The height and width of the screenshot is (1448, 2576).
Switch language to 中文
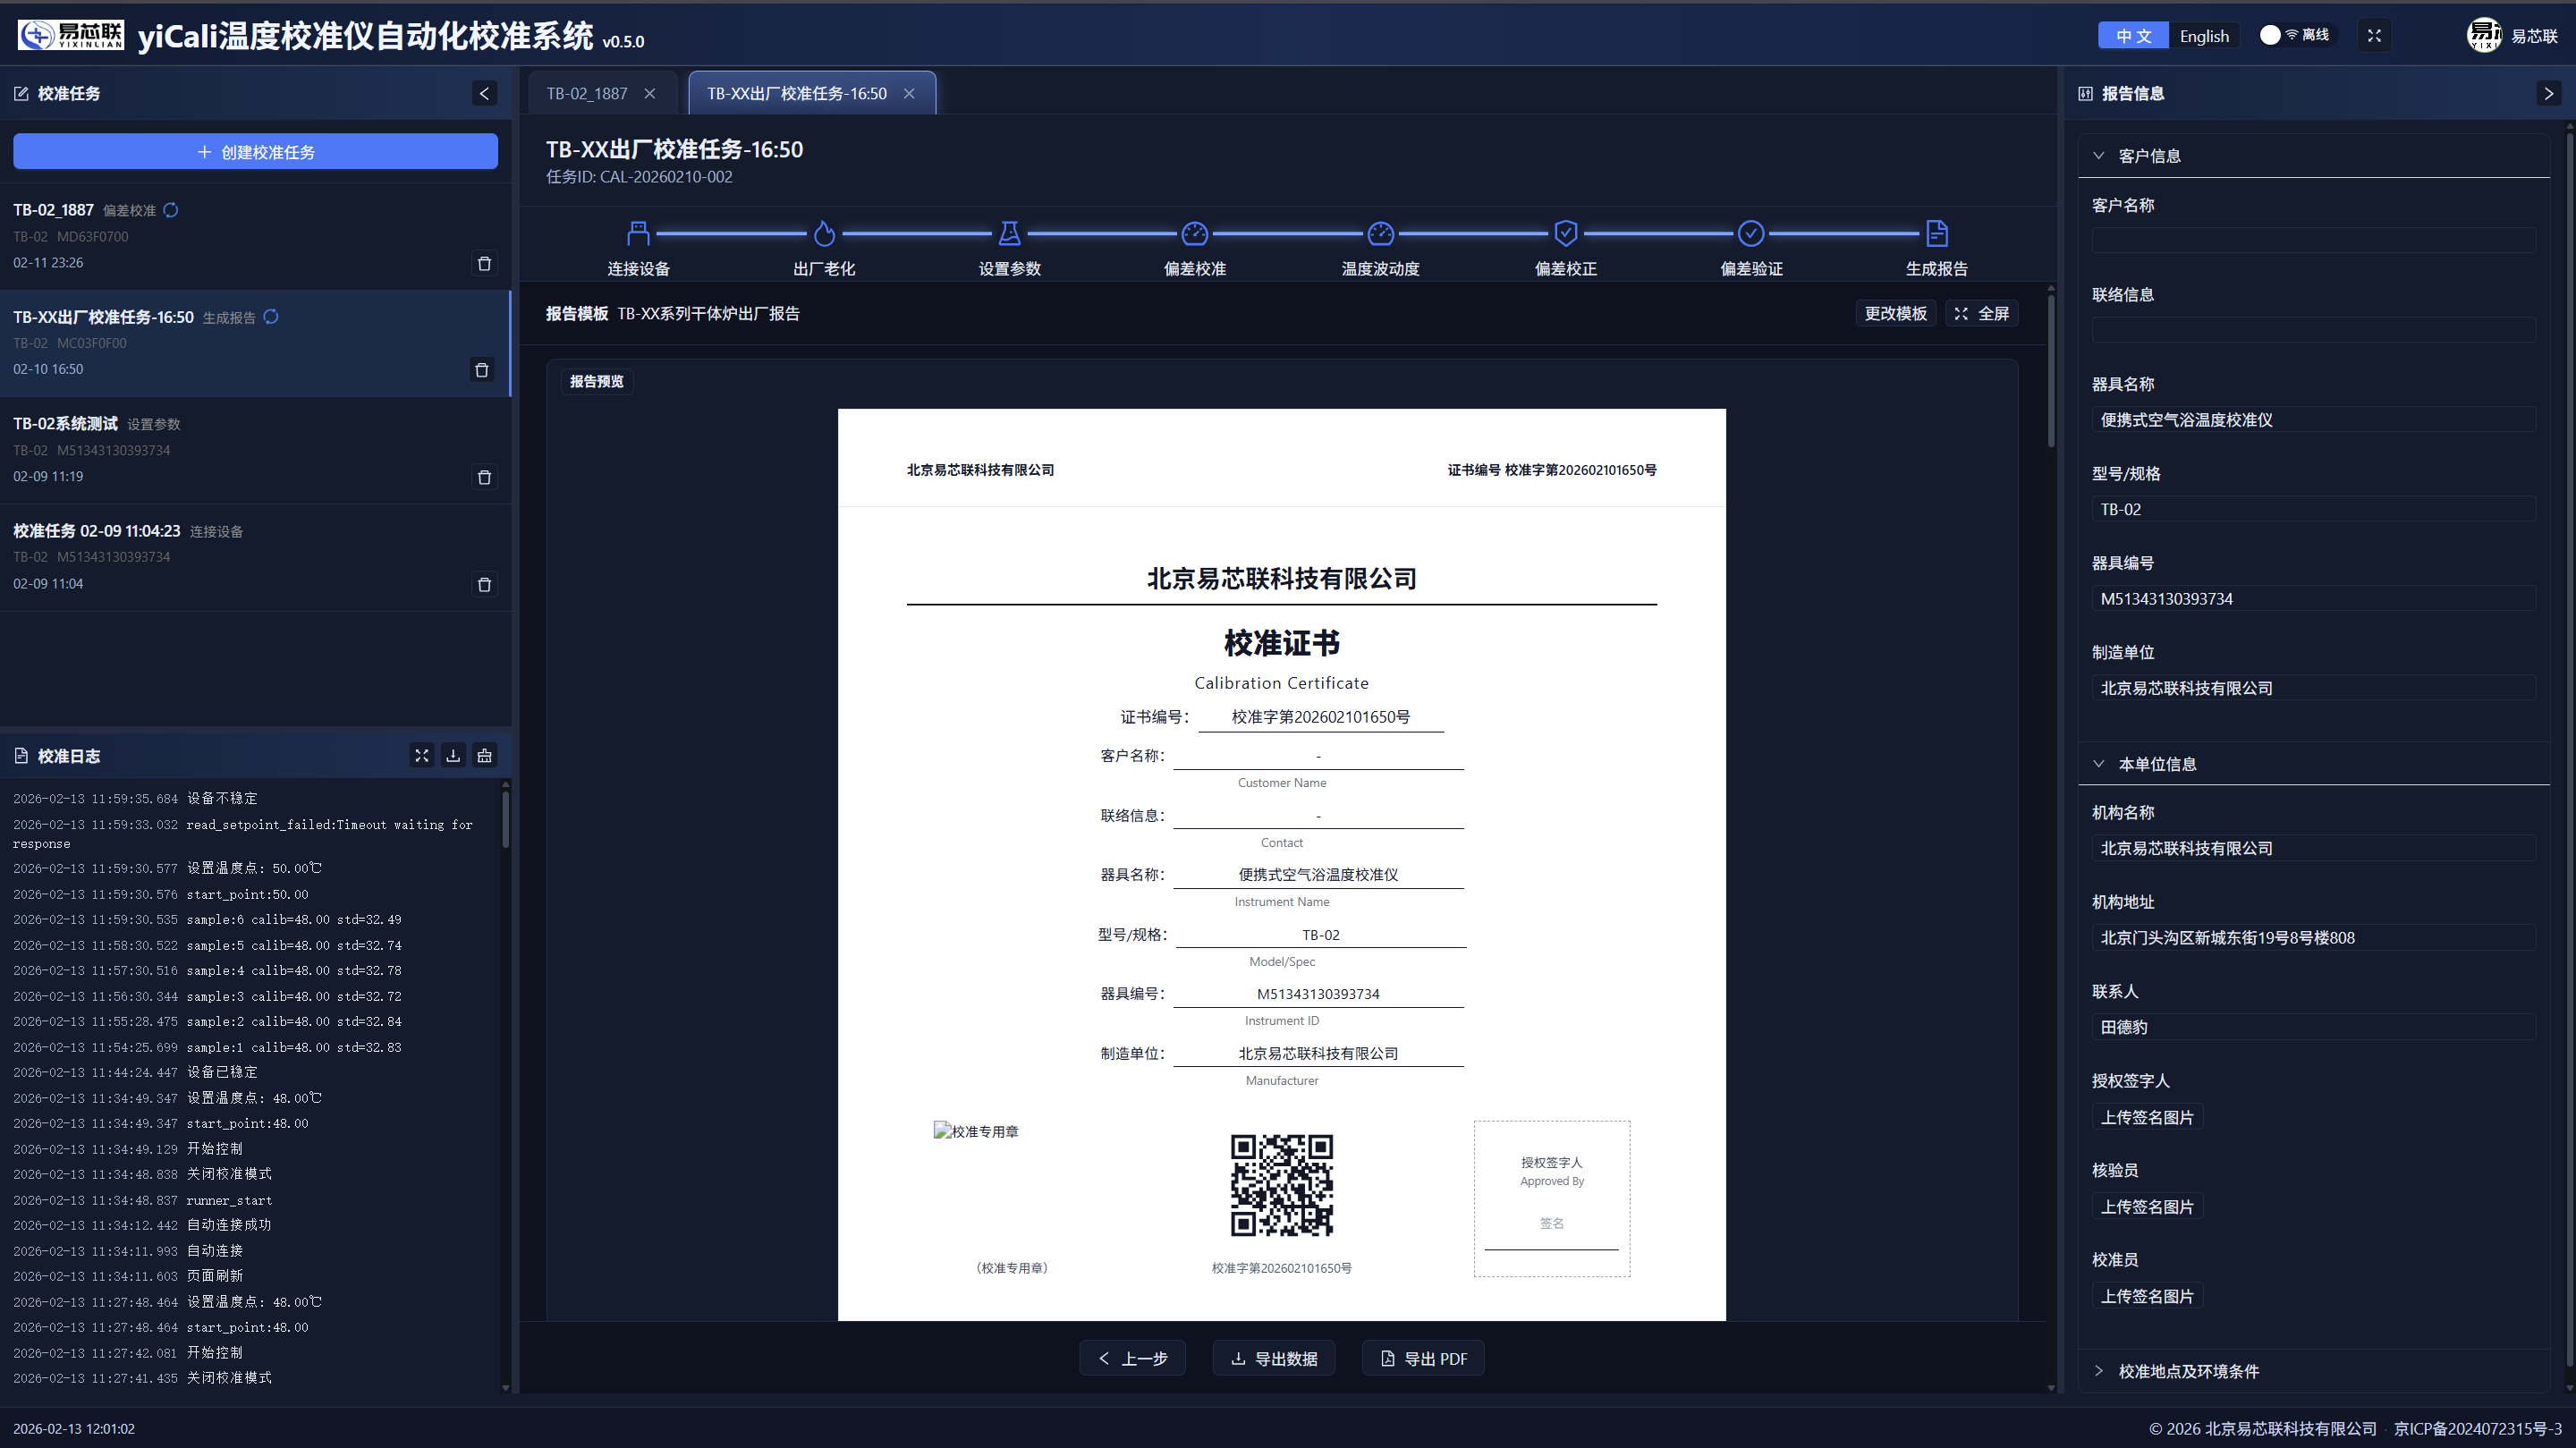coord(2133,36)
